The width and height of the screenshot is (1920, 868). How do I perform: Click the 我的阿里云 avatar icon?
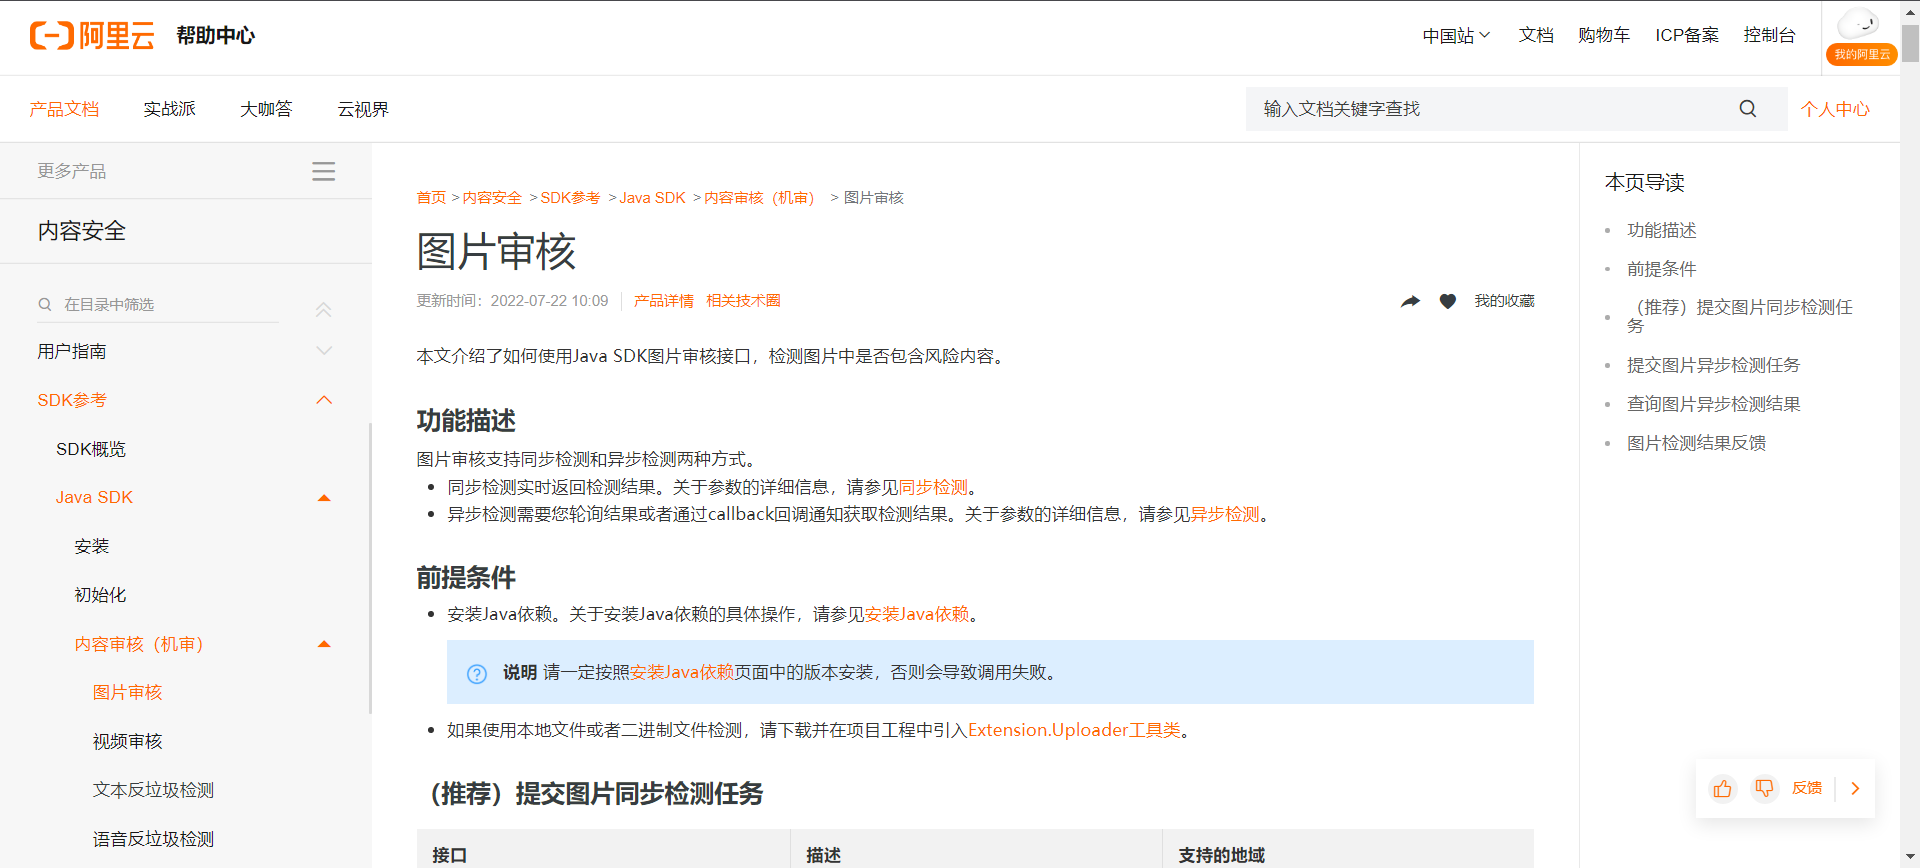coord(1861,36)
